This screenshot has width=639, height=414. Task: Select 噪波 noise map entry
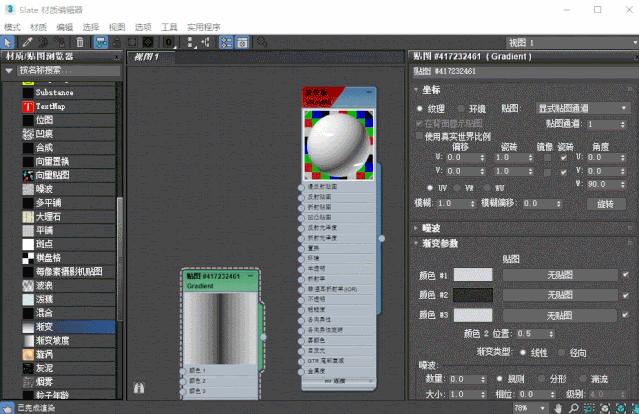click(68, 189)
